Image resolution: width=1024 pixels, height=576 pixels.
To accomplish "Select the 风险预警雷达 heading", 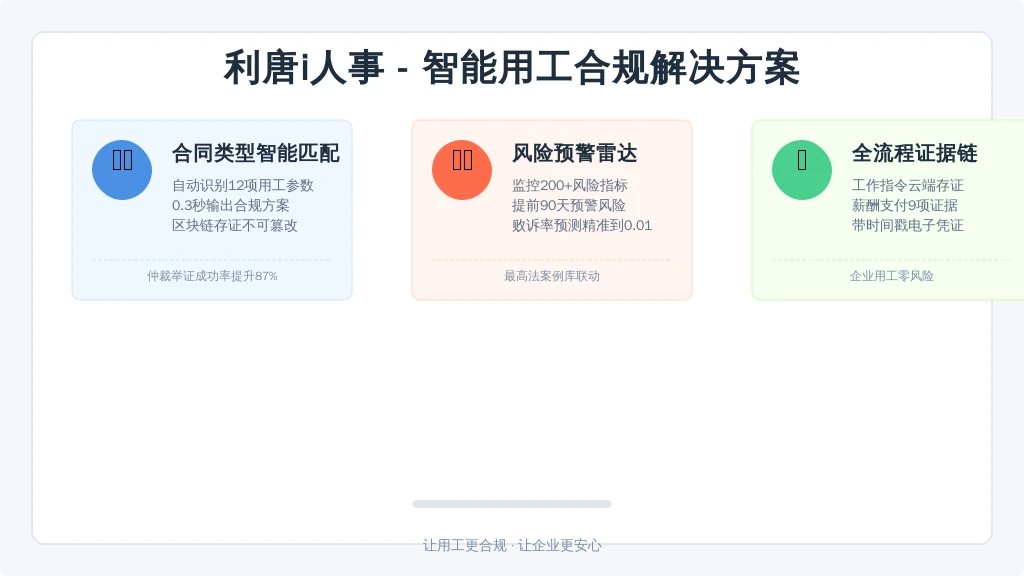I will tap(575, 153).
